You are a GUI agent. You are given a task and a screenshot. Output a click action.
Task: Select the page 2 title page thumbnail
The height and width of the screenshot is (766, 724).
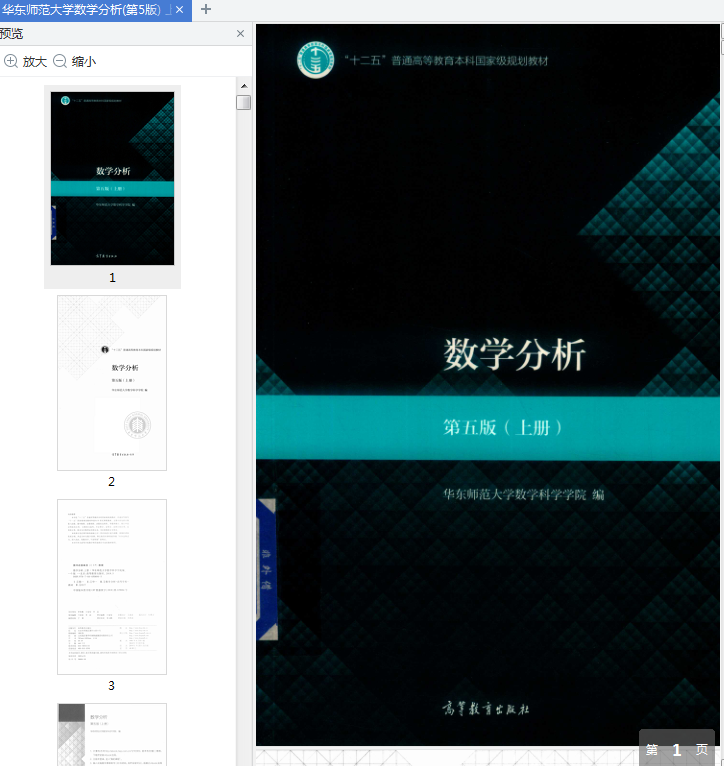112,383
